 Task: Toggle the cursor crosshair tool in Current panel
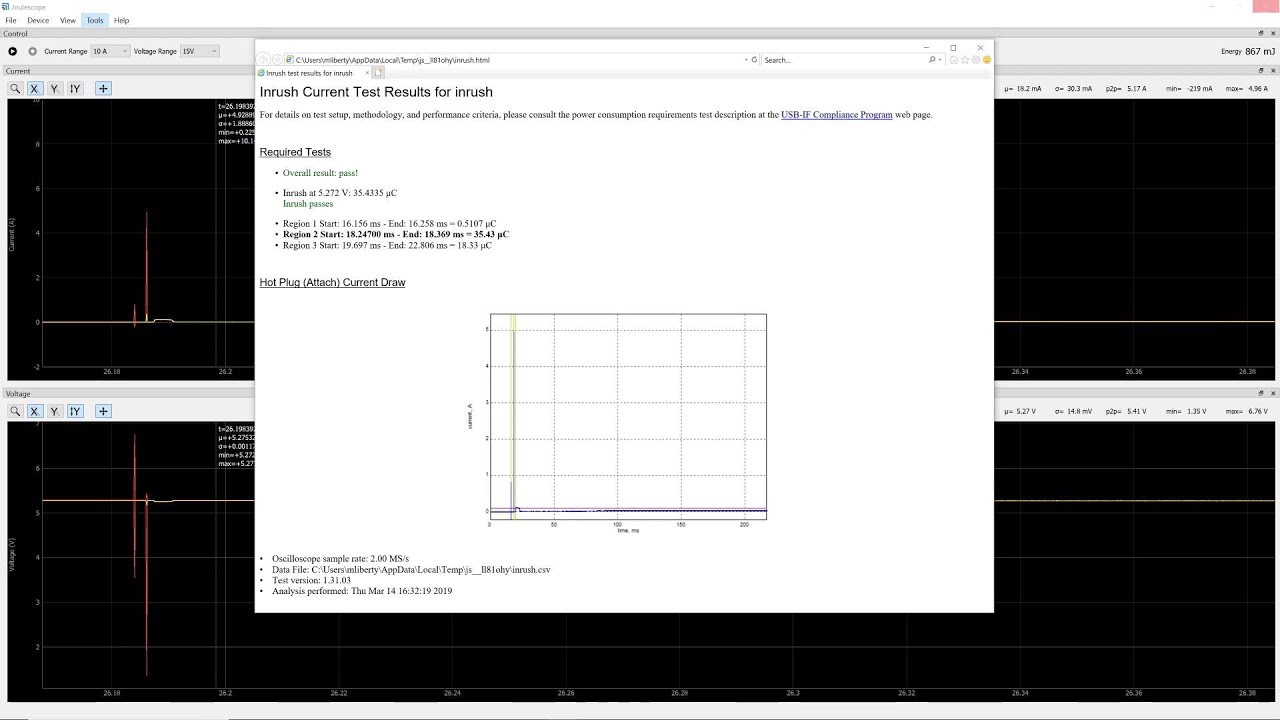coord(103,89)
